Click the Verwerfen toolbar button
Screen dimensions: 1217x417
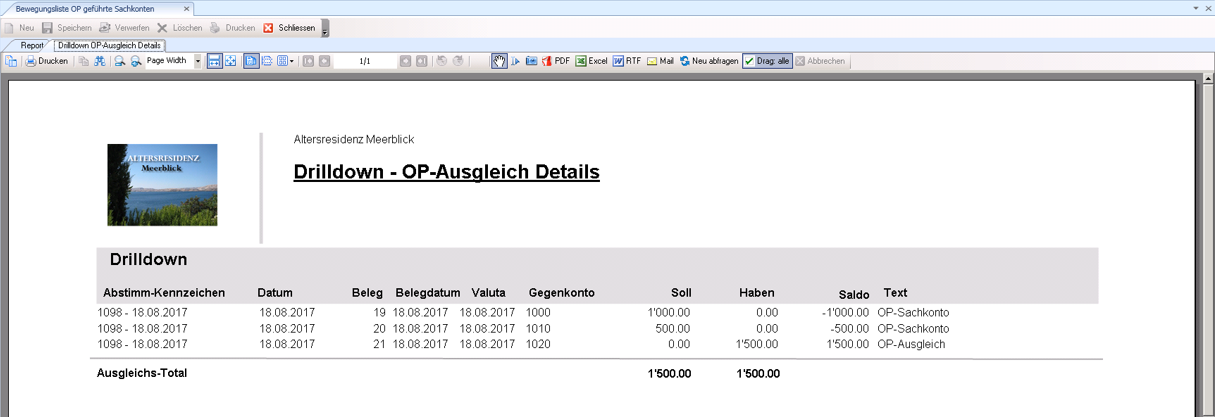[x=124, y=28]
